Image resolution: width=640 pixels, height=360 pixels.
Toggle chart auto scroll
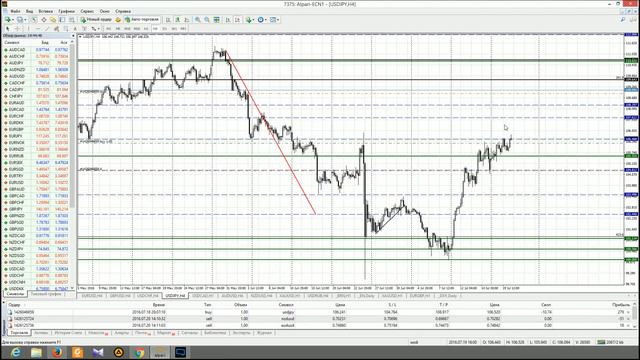pyautogui.click(x=227, y=20)
